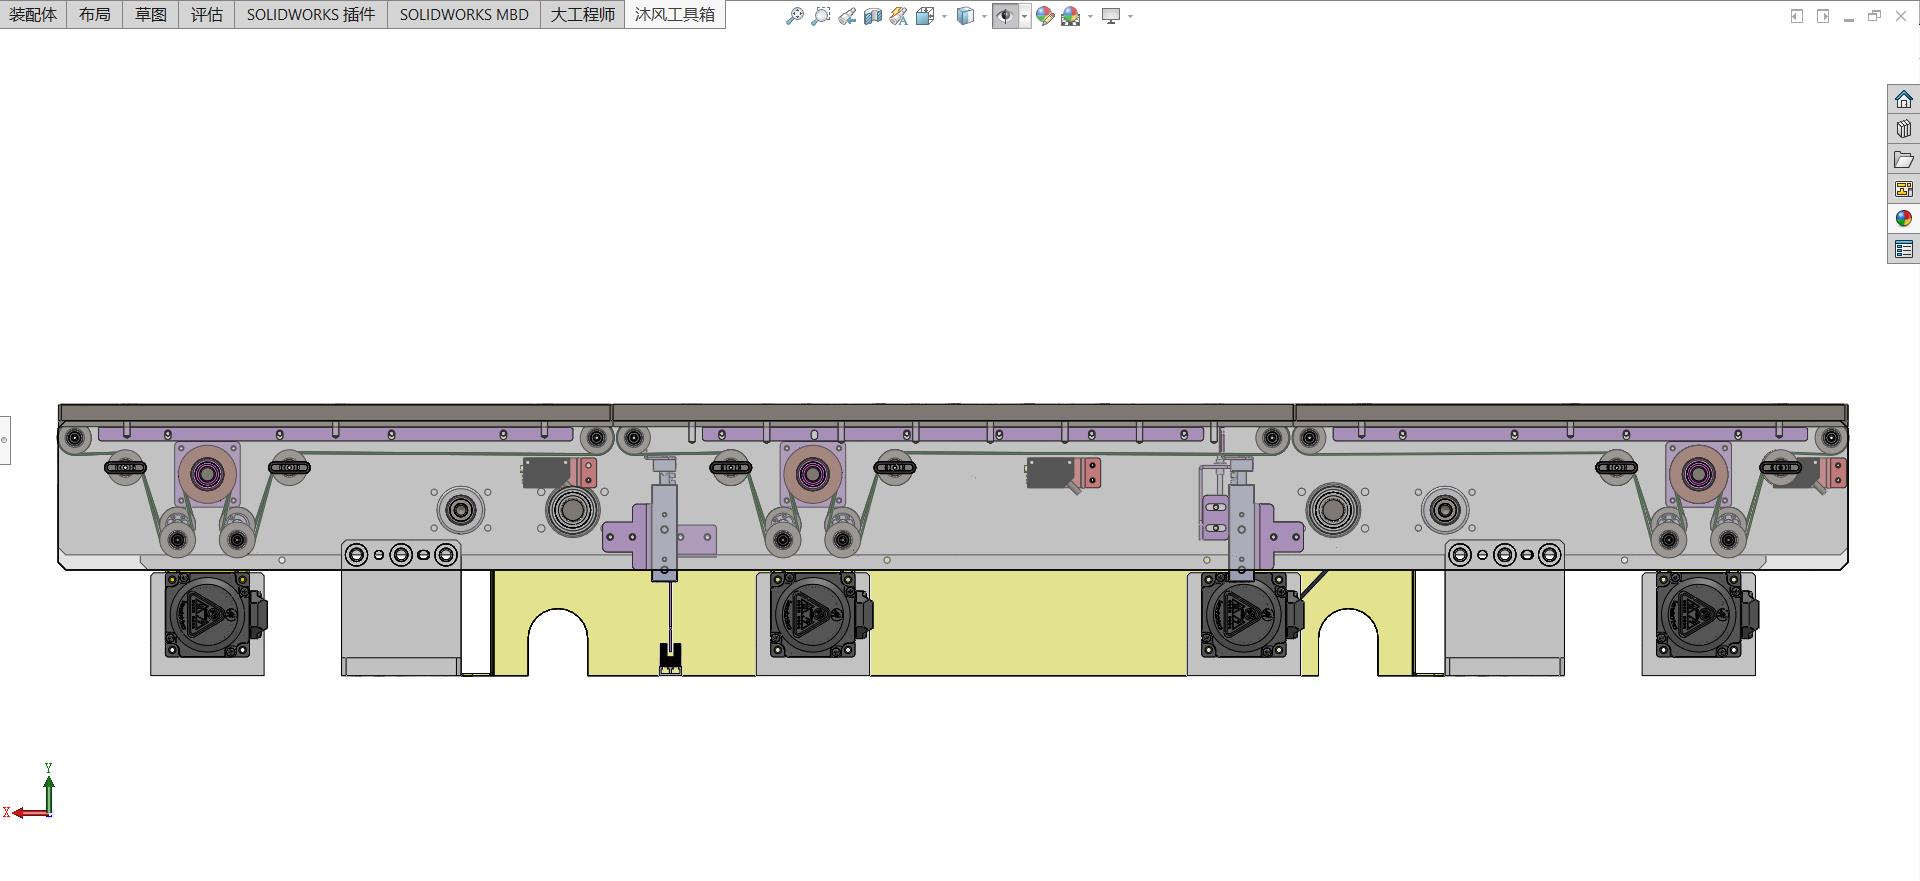Activate the Section View tool
1920x881 pixels.
[x=873, y=16]
